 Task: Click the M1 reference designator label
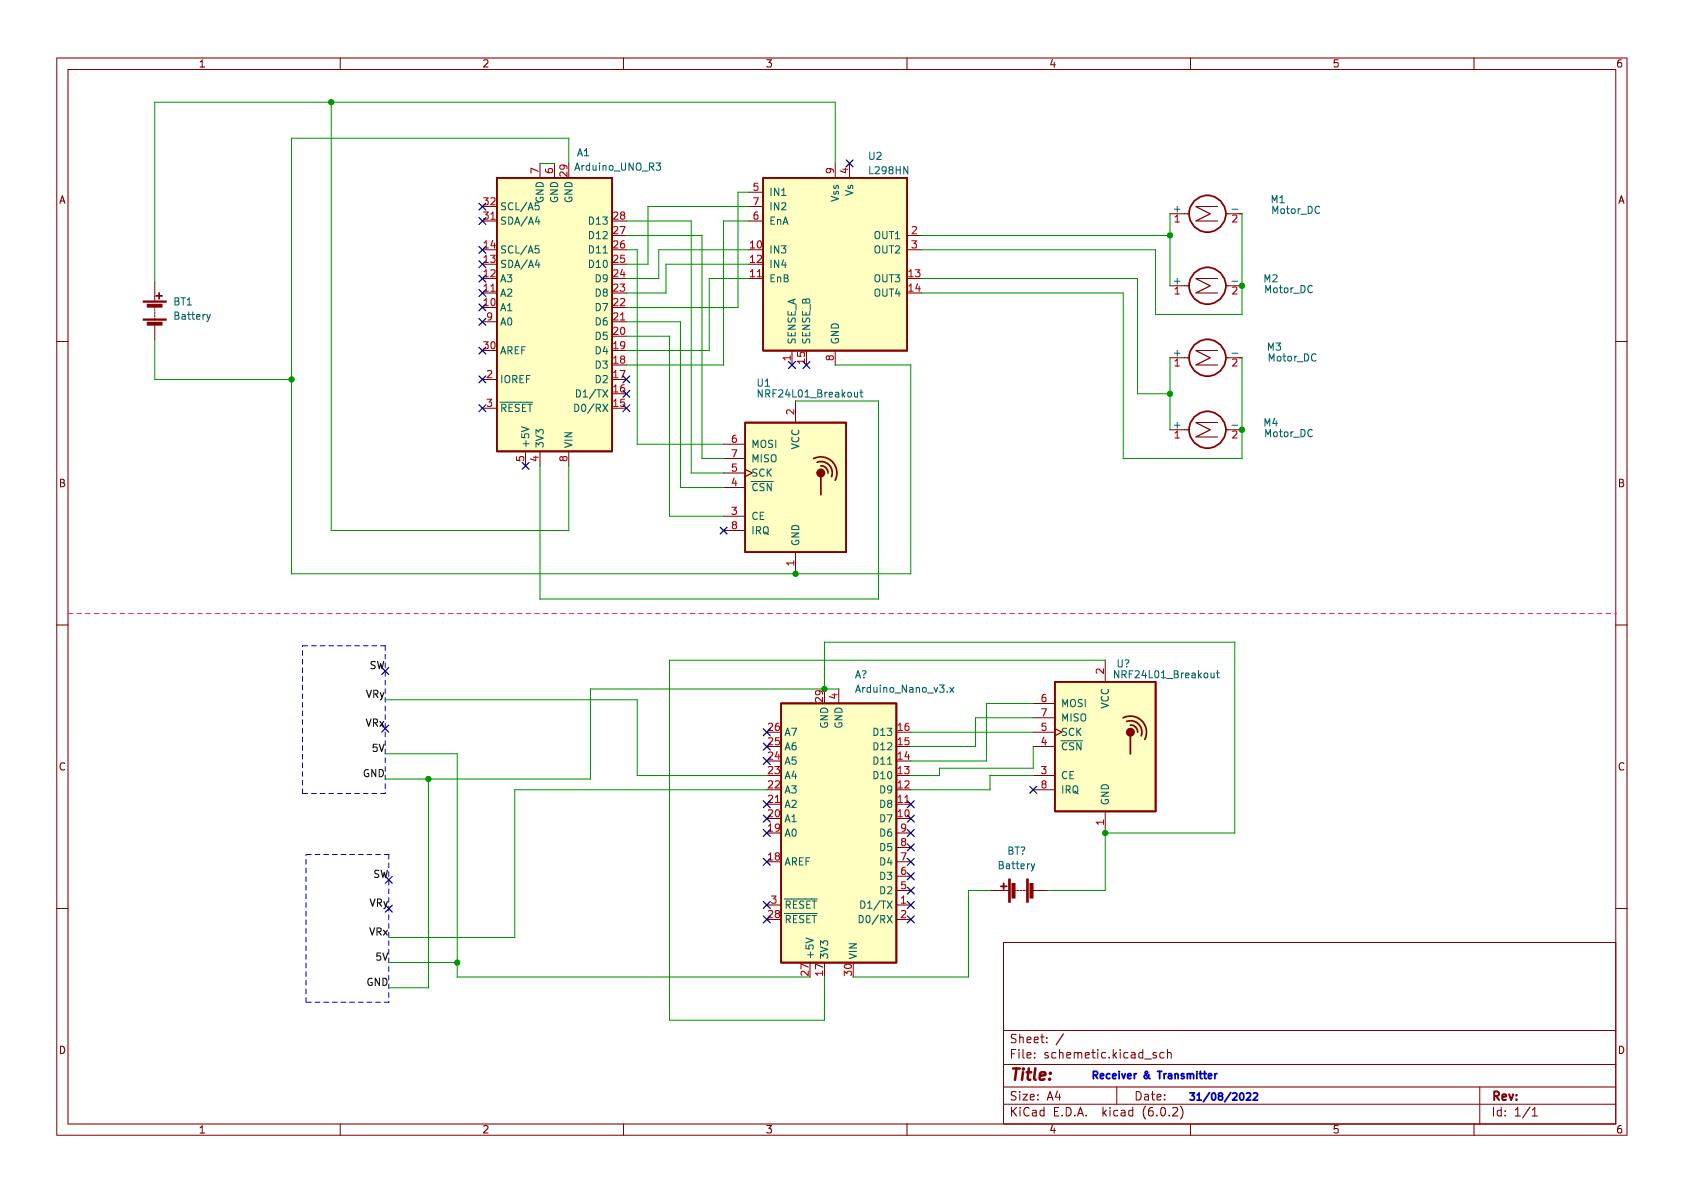pos(1278,199)
